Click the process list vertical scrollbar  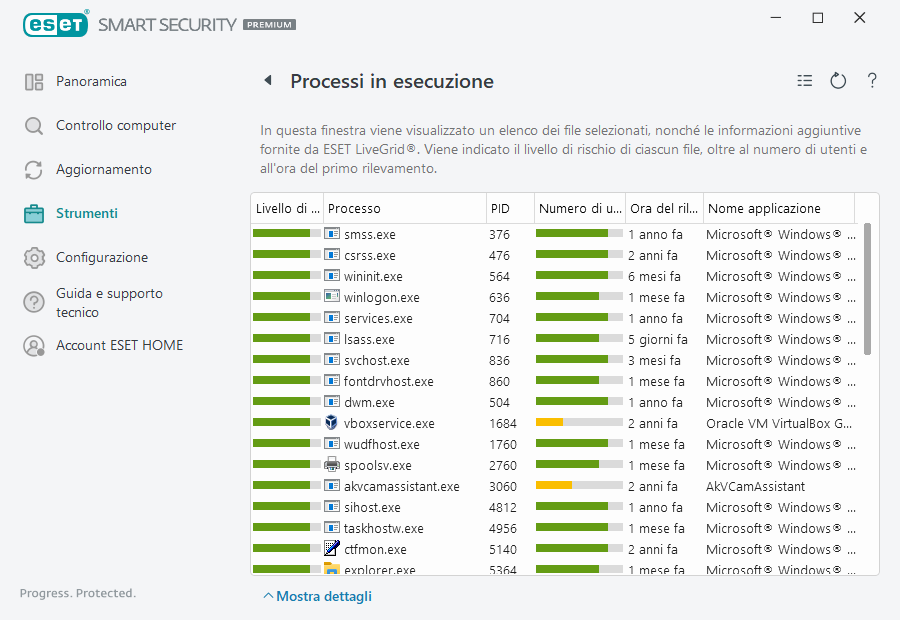point(867,290)
